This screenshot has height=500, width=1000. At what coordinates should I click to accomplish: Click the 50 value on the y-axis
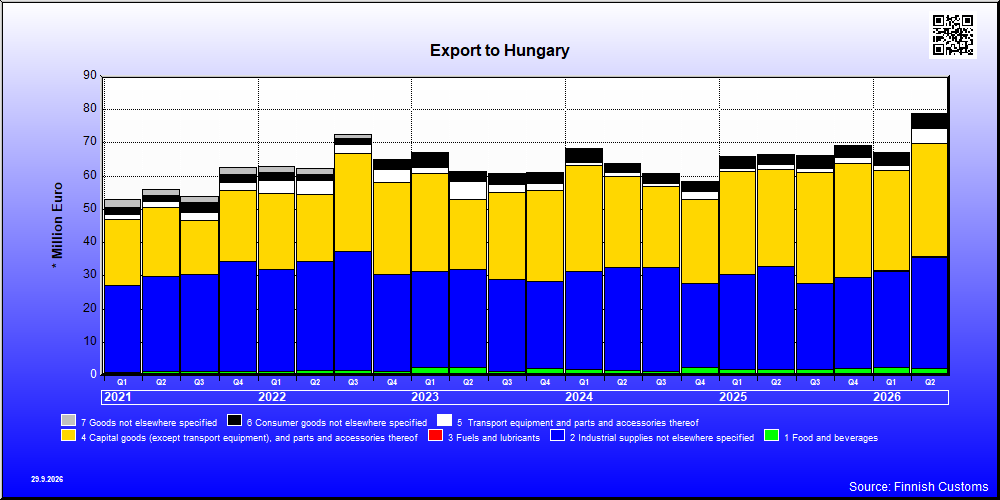coord(90,209)
